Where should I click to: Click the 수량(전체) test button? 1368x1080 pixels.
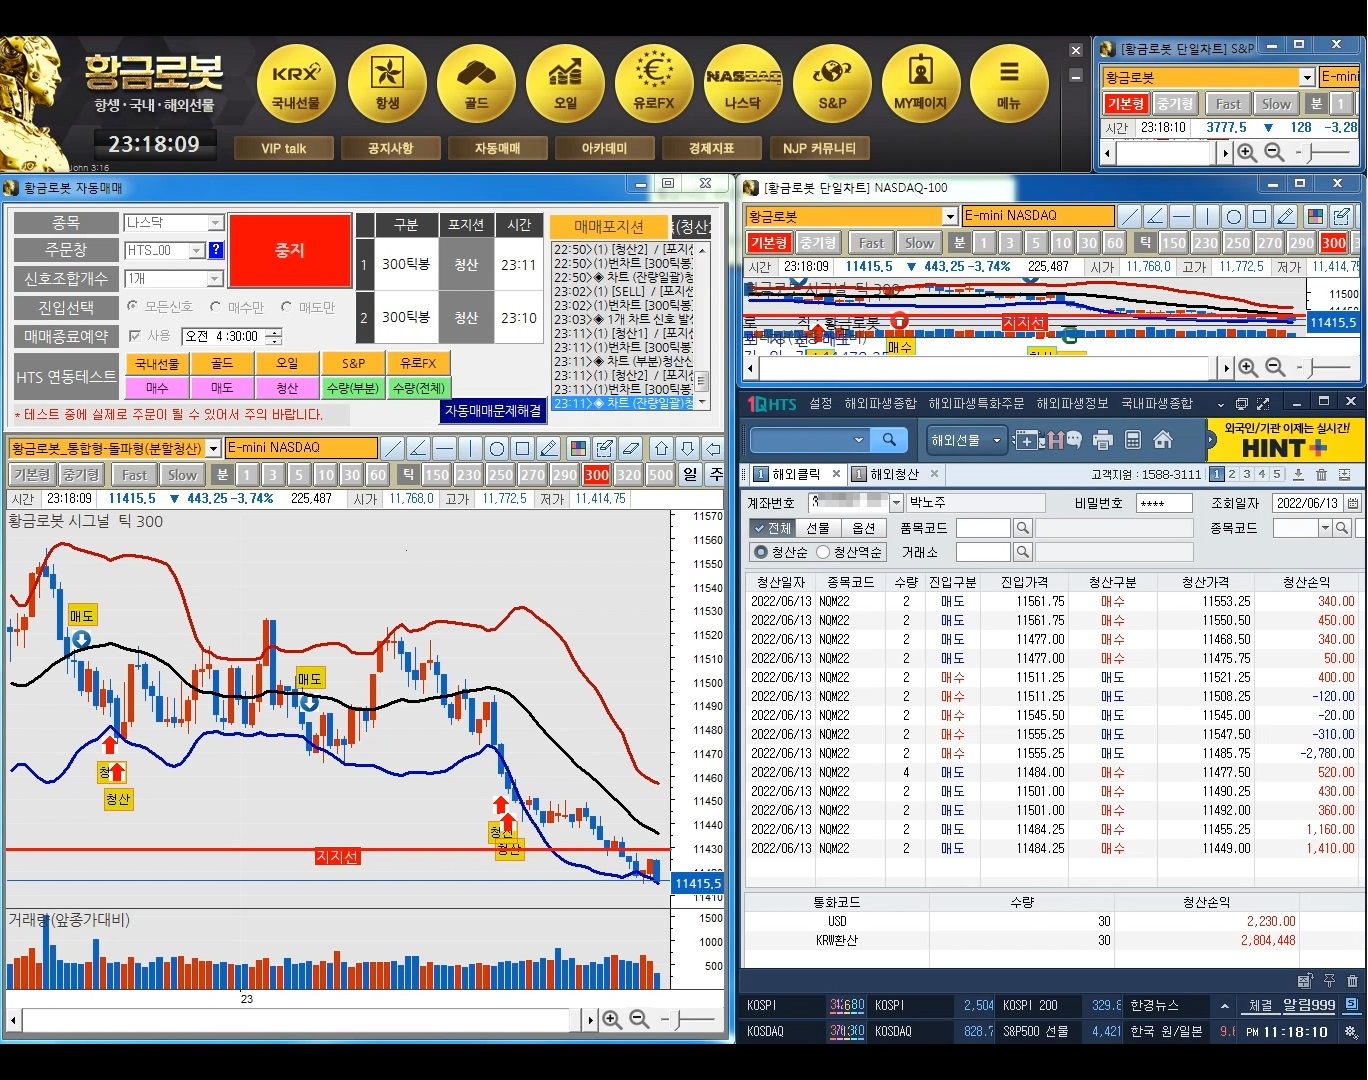[x=418, y=388]
